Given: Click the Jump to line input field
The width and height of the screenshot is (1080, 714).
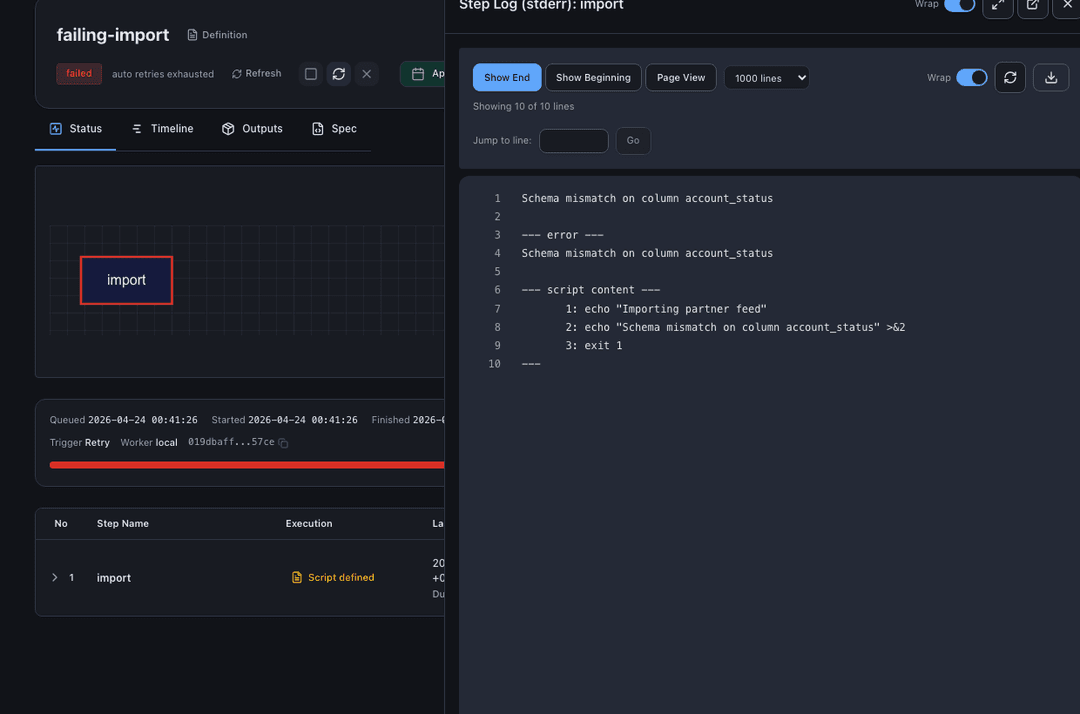Looking at the screenshot, I should point(574,140).
